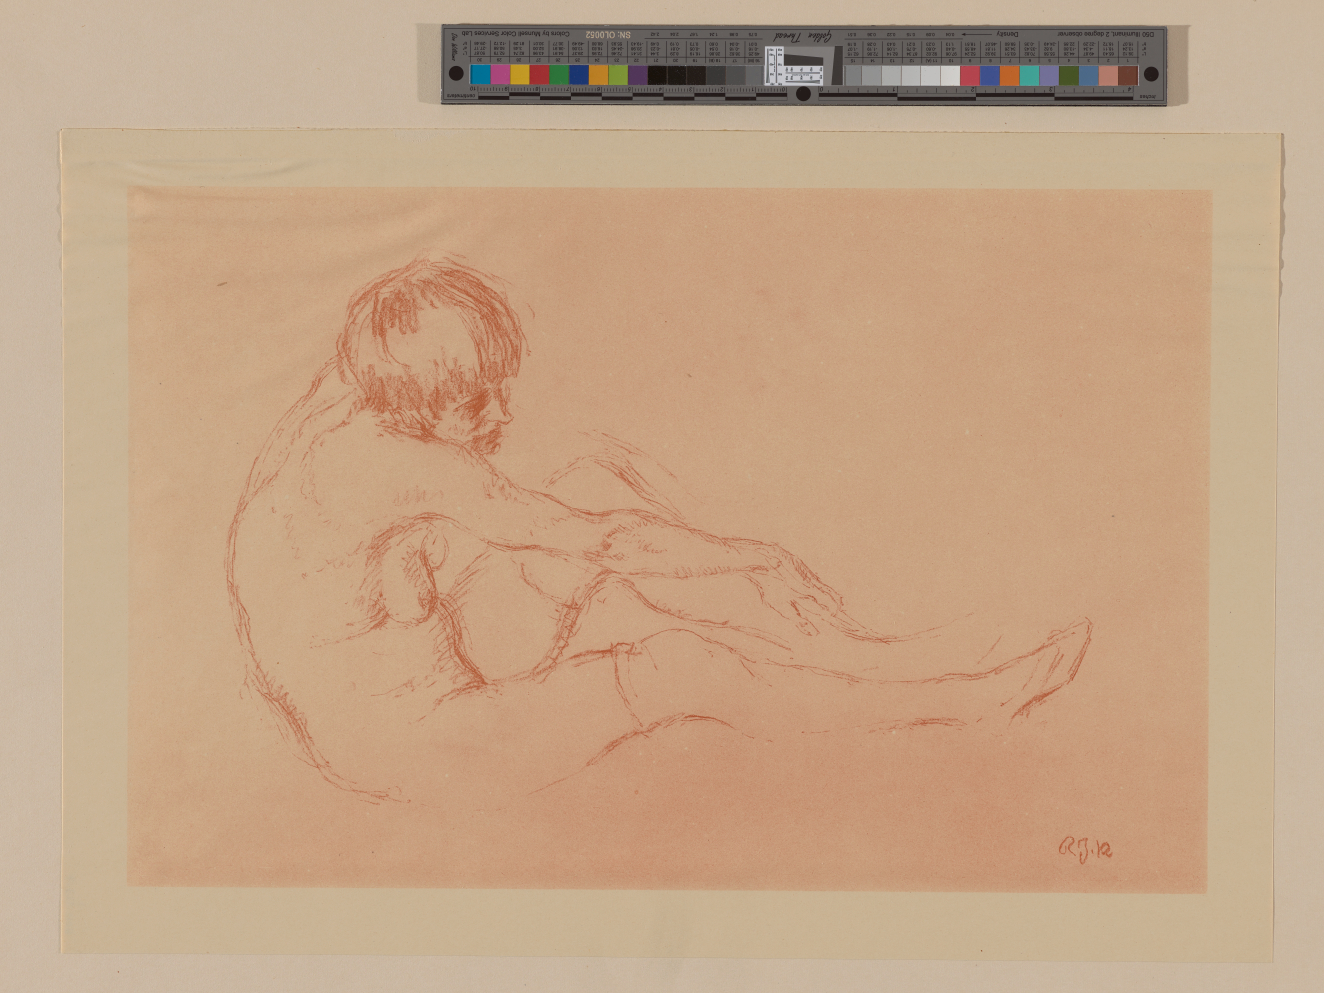Click the lavender patch on the color chart
The height and width of the screenshot is (993, 1324).
(x=1049, y=74)
